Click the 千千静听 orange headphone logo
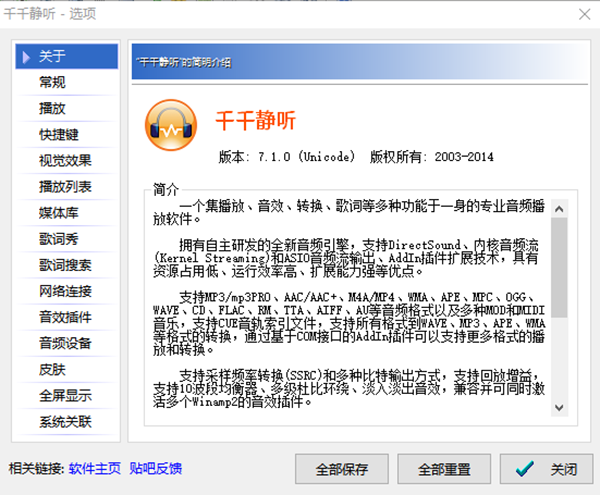The height and width of the screenshot is (495, 600). 170,123
